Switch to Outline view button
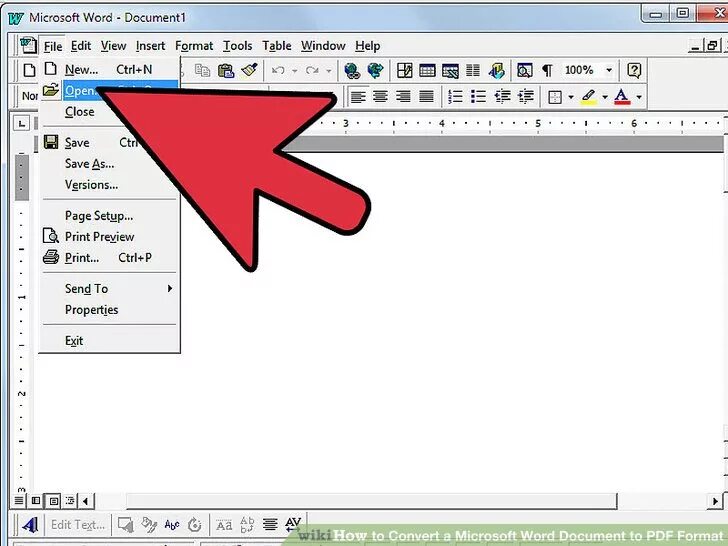This screenshot has height=546, width=728. (70, 501)
